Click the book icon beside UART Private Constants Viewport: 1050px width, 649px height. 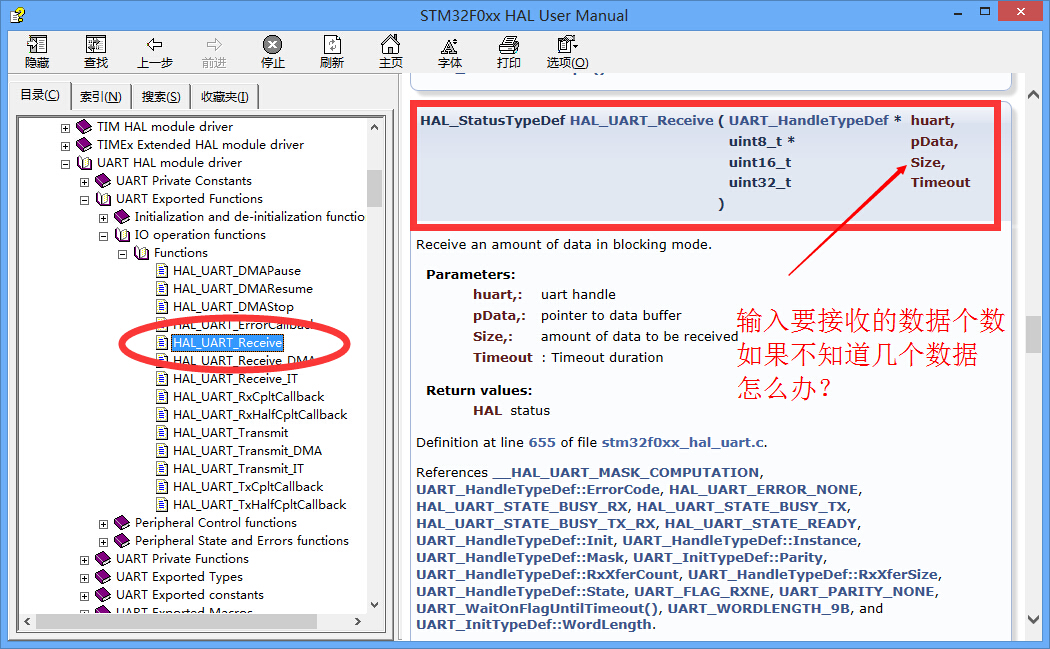(x=102, y=181)
